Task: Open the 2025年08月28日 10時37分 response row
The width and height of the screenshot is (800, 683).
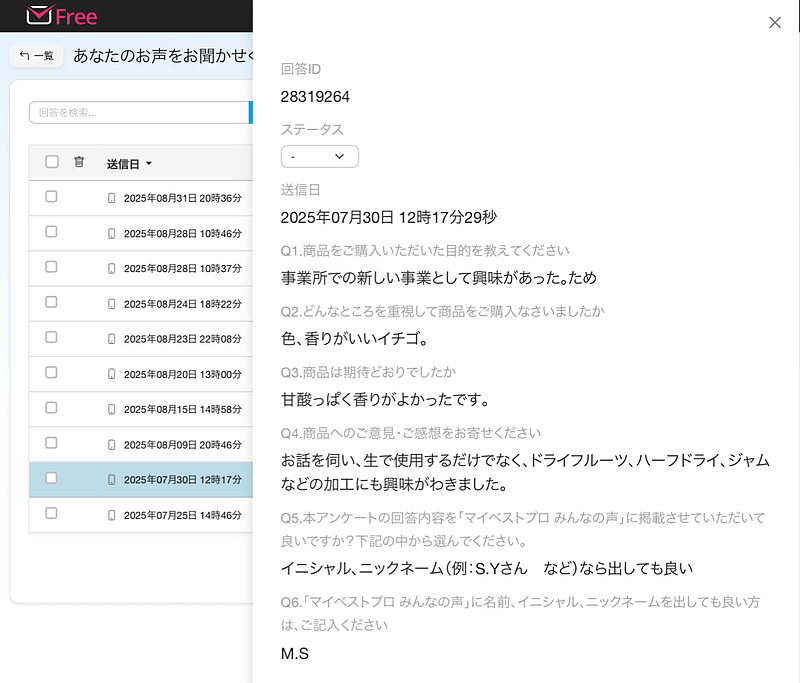Action: (x=182, y=268)
